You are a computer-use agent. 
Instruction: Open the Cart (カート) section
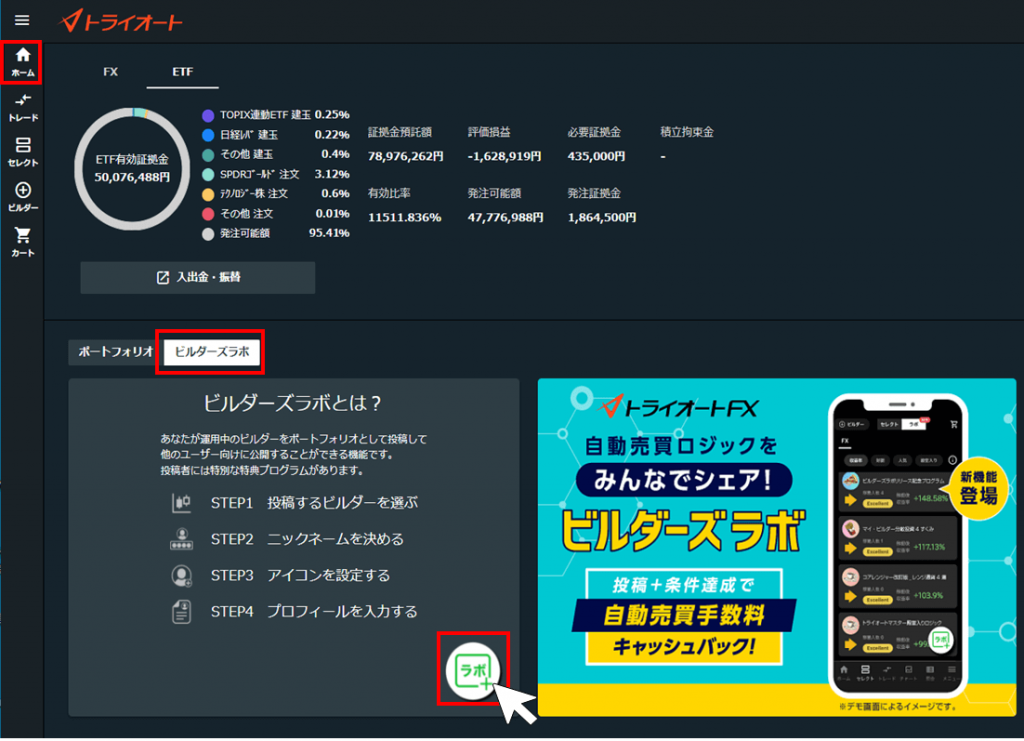pos(23,242)
